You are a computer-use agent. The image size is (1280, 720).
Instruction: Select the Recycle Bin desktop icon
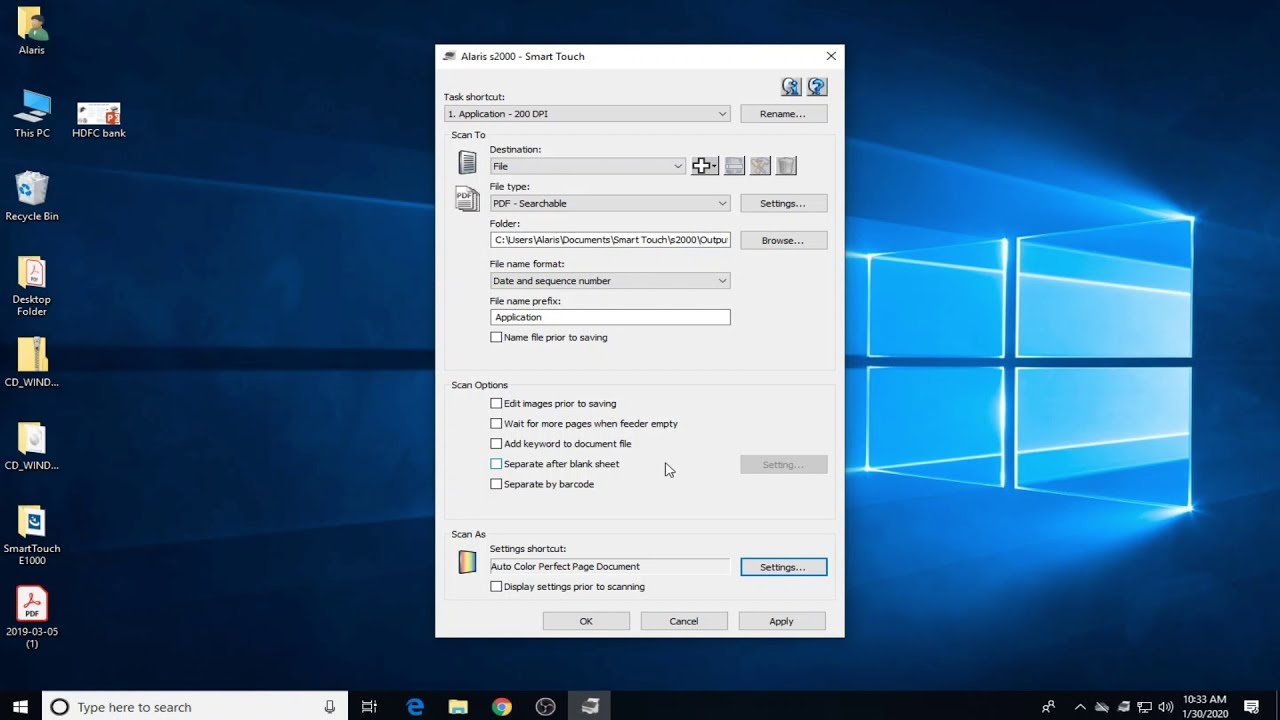click(32, 196)
